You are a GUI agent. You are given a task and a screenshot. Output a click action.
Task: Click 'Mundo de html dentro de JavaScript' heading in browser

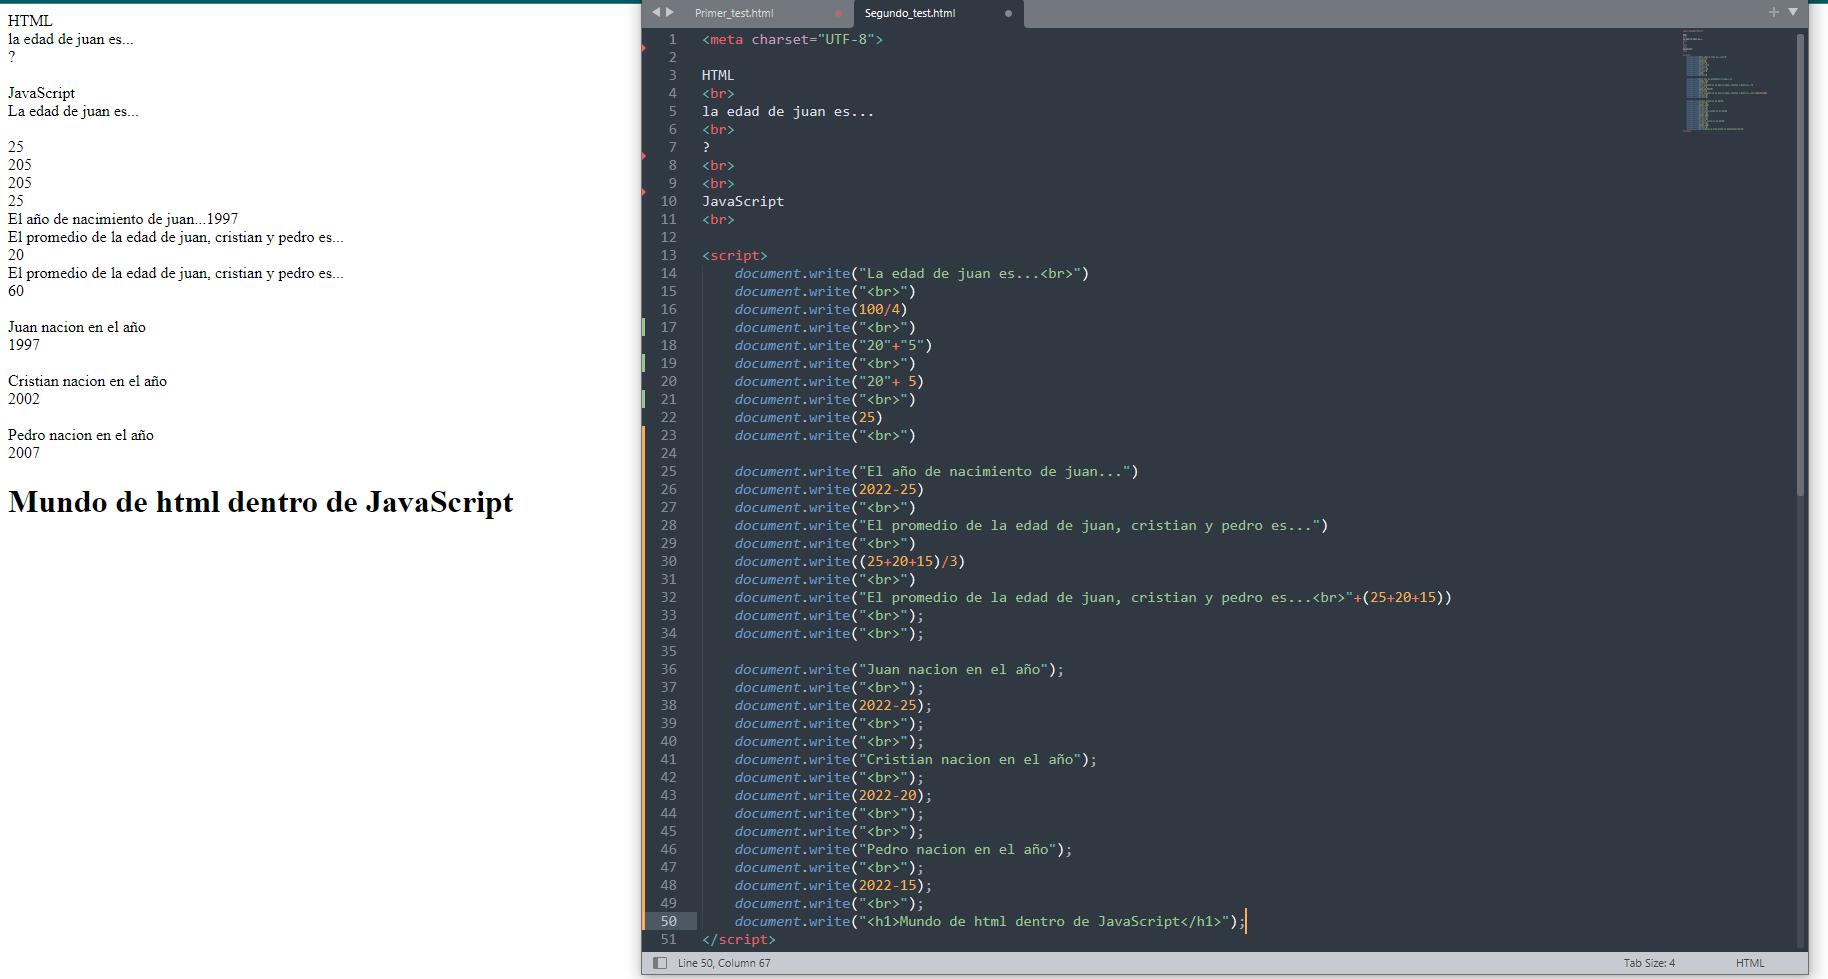point(261,502)
